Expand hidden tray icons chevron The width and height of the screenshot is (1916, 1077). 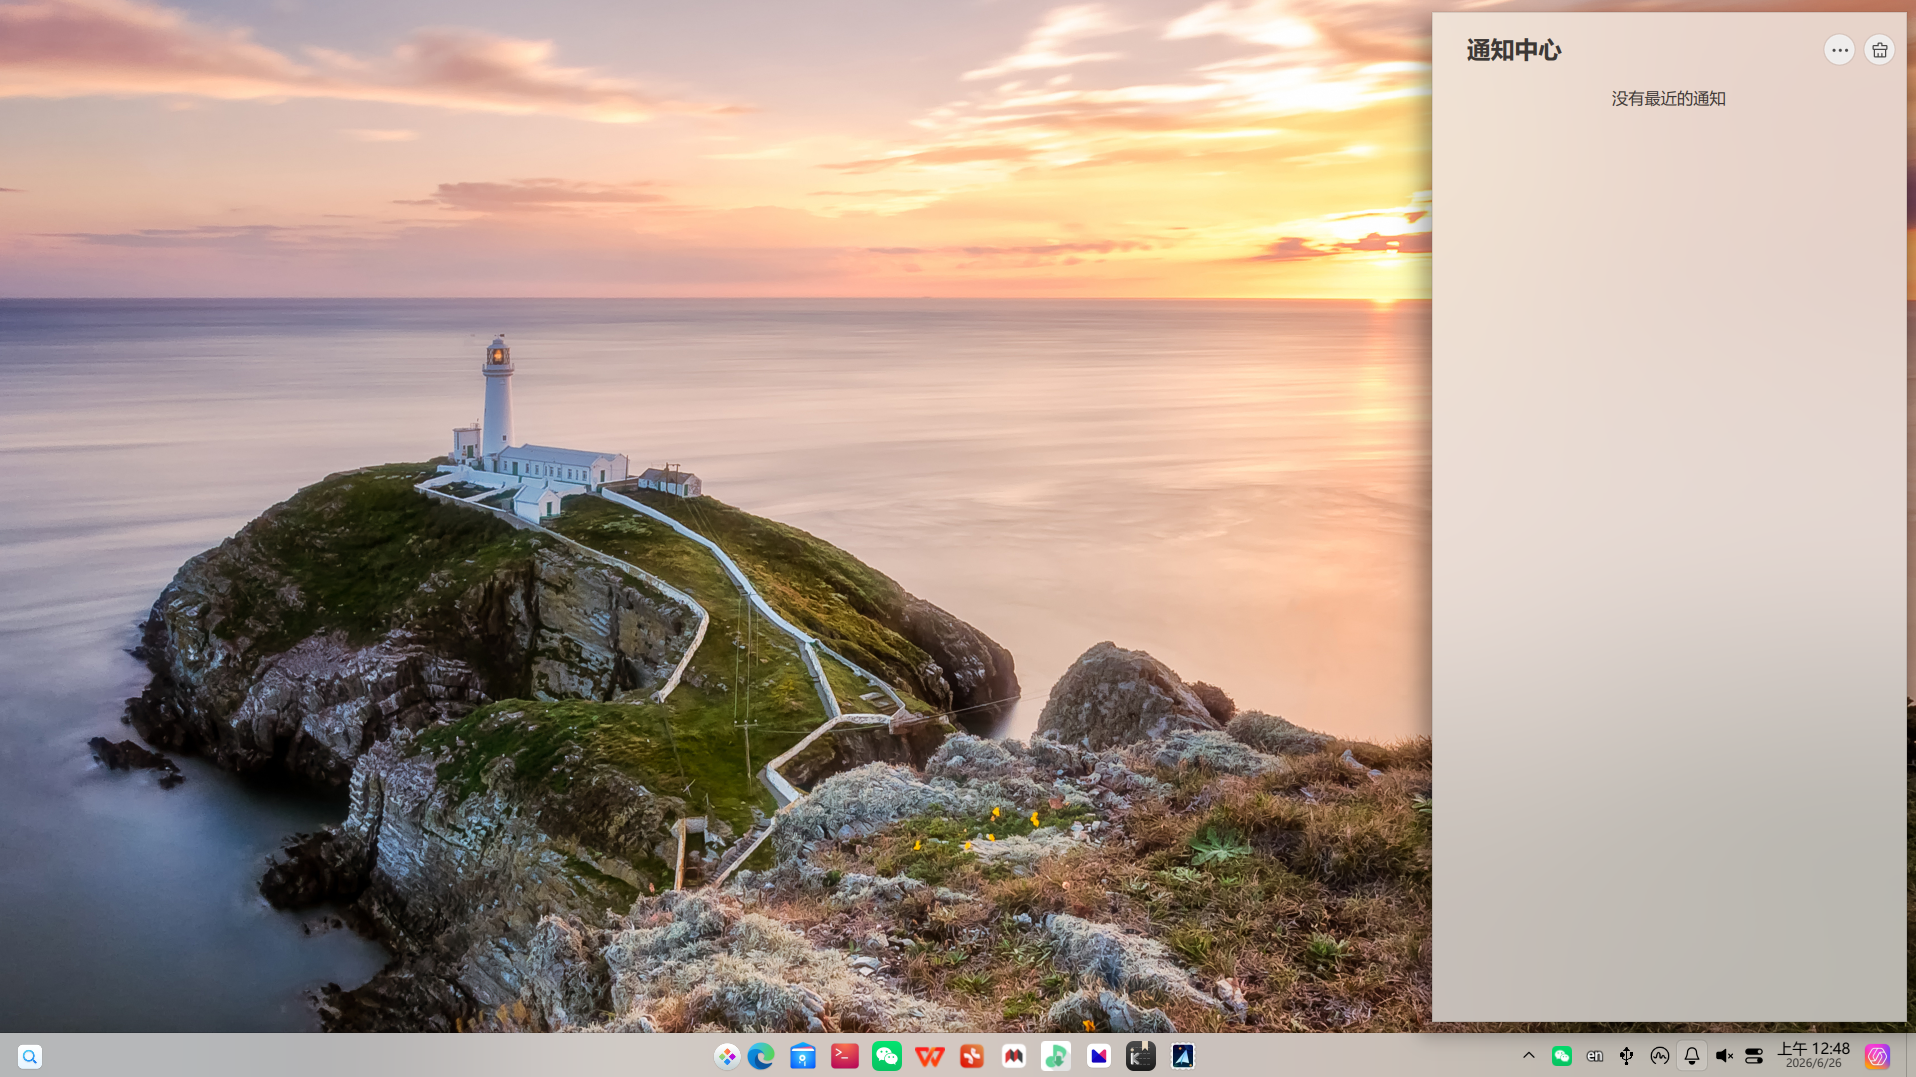(x=1529, y=1055)
